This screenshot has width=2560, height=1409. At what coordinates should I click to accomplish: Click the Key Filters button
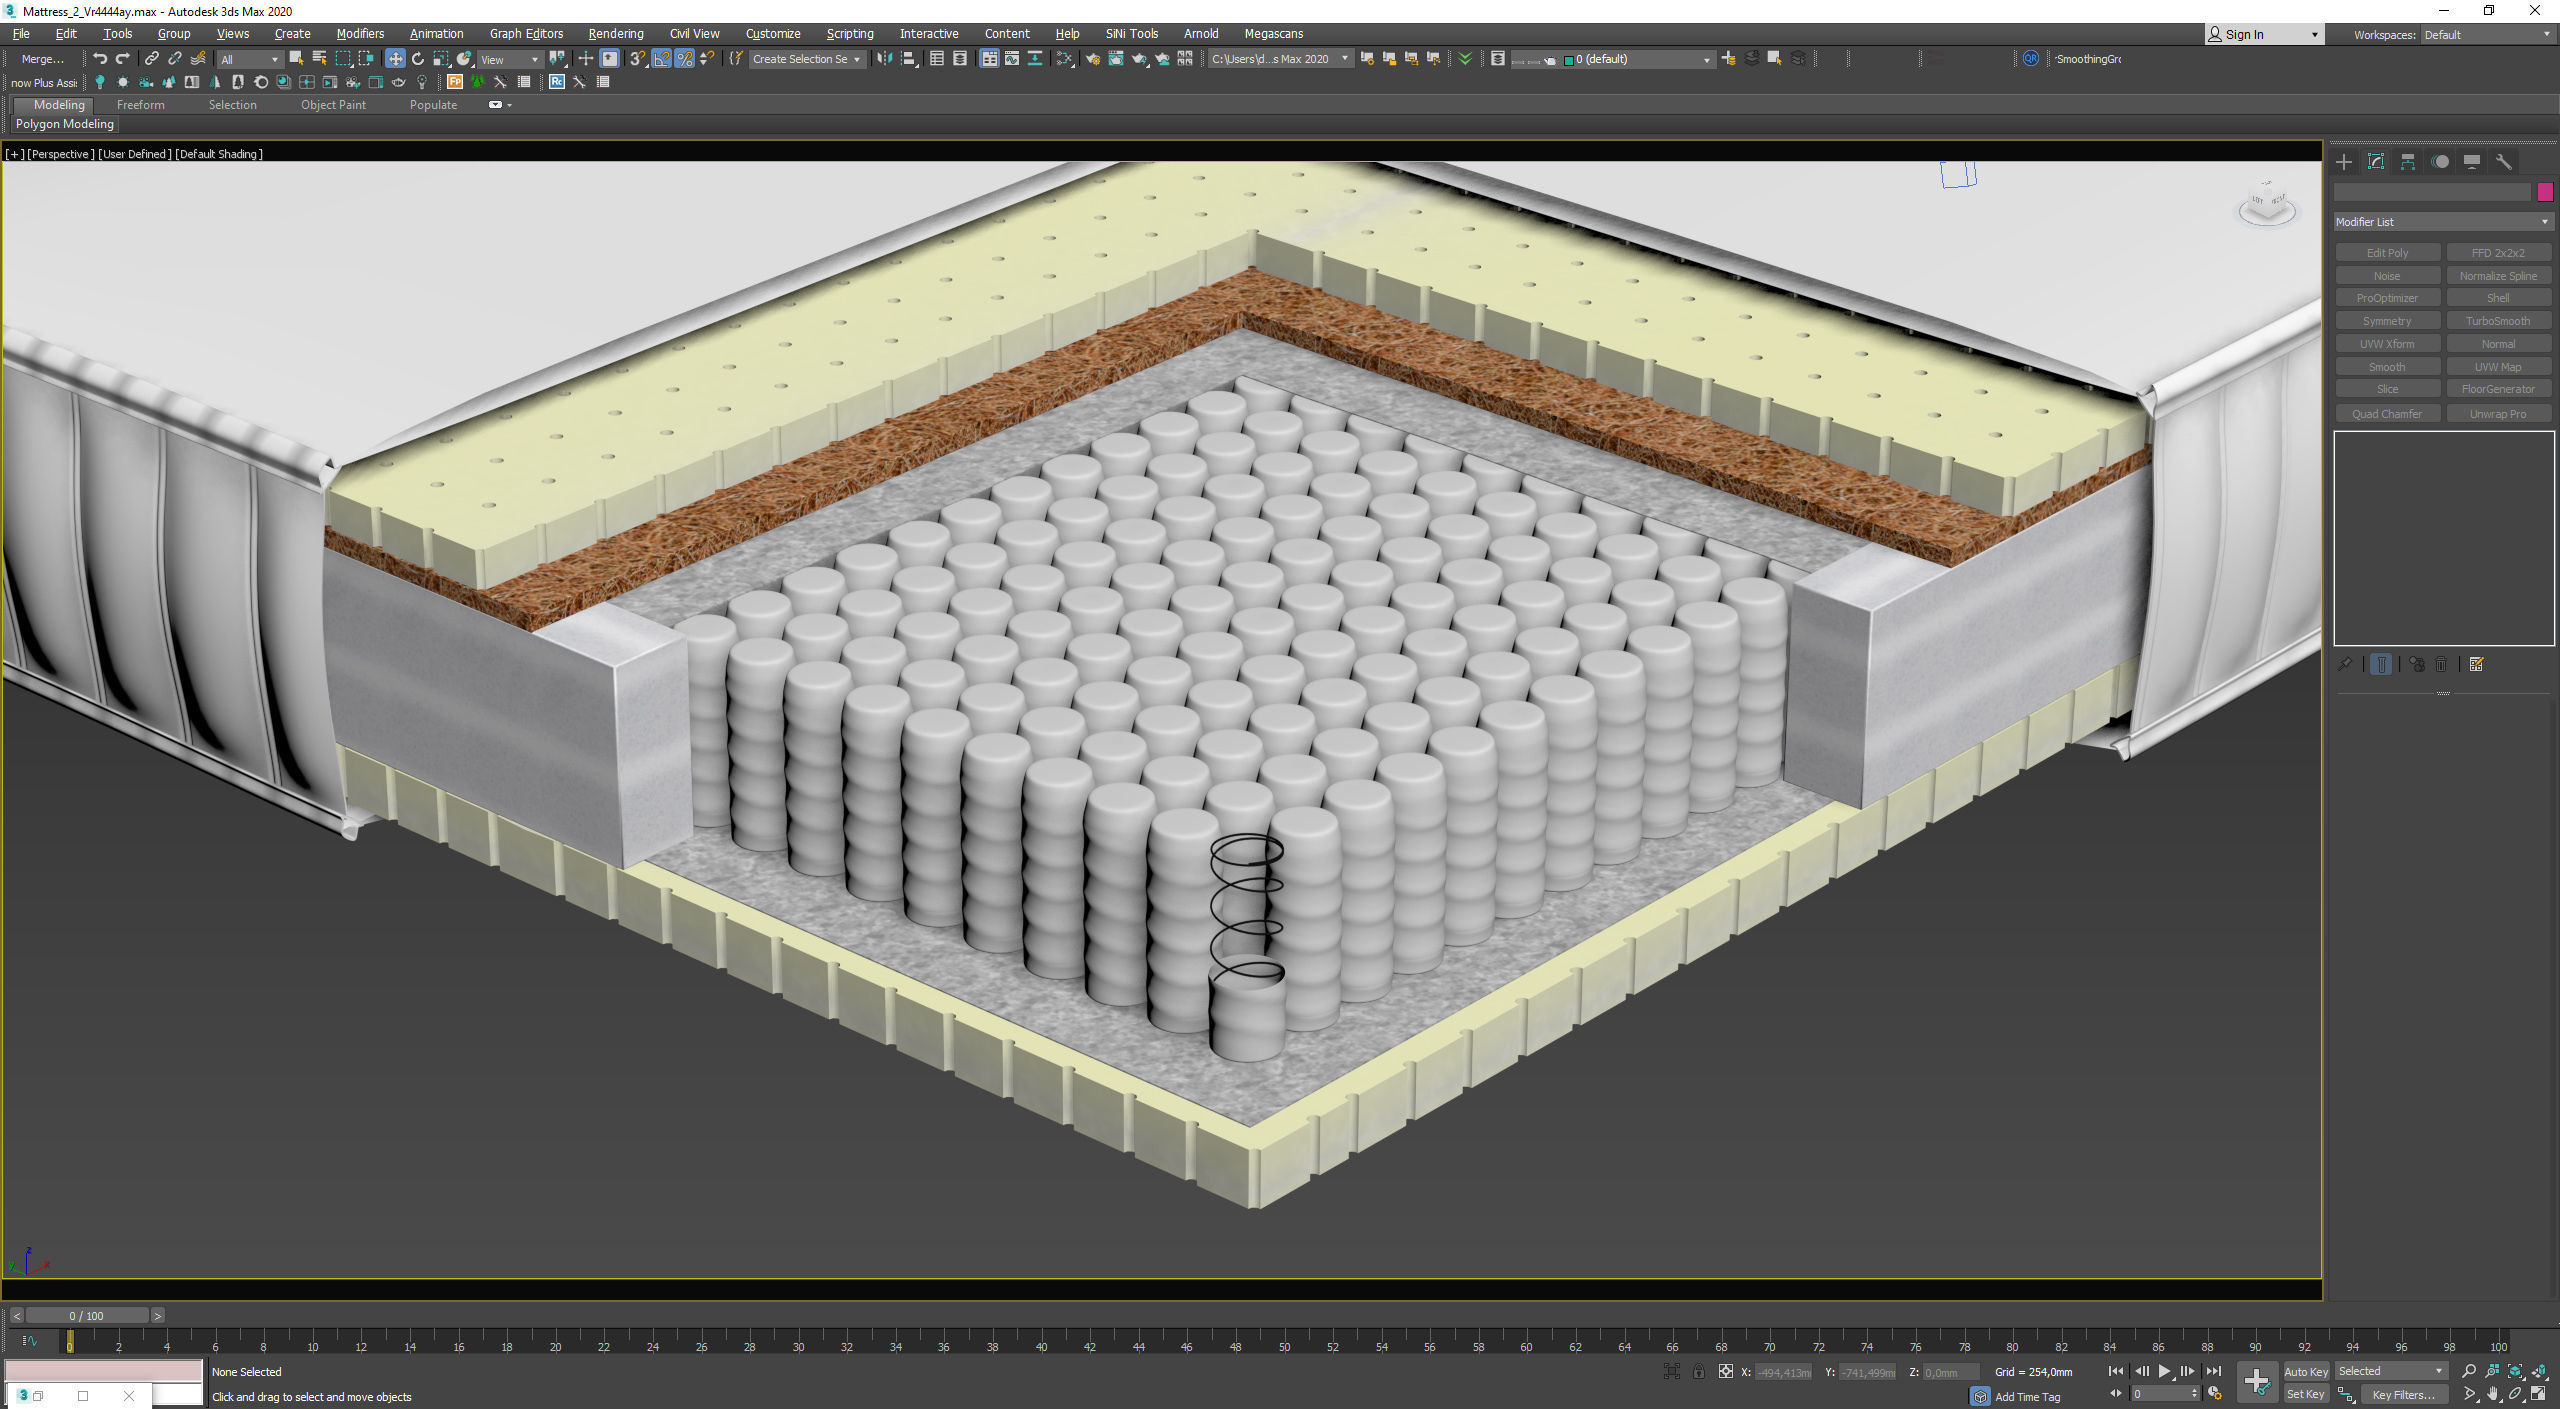(2405, 1394)
